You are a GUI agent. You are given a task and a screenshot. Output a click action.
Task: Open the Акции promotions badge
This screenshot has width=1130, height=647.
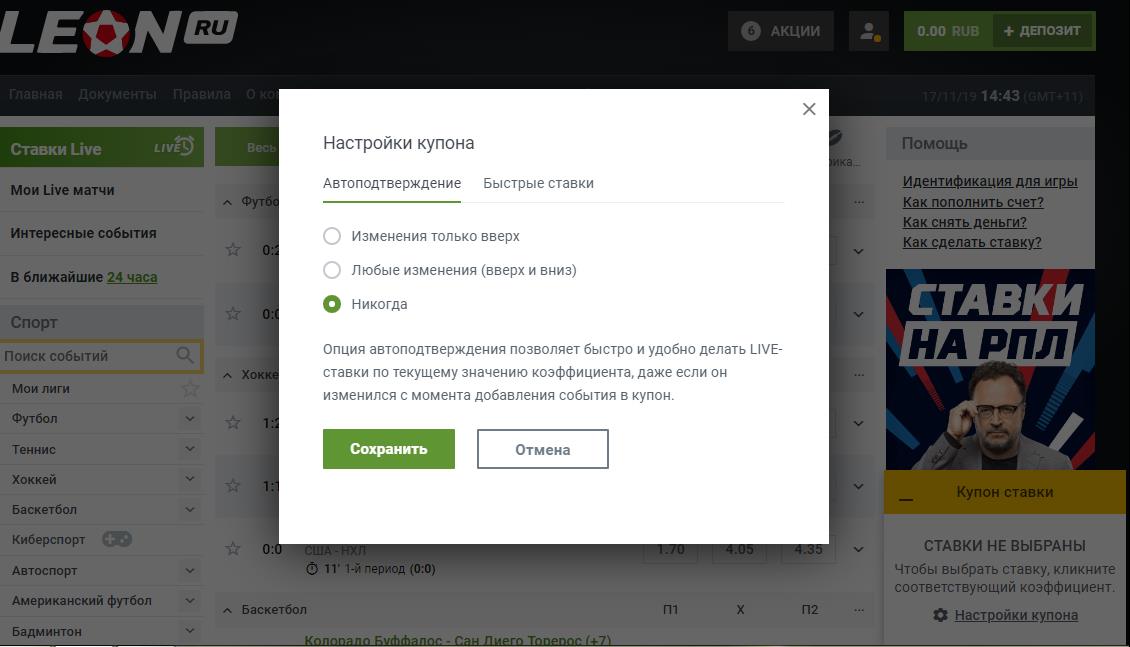780,31
